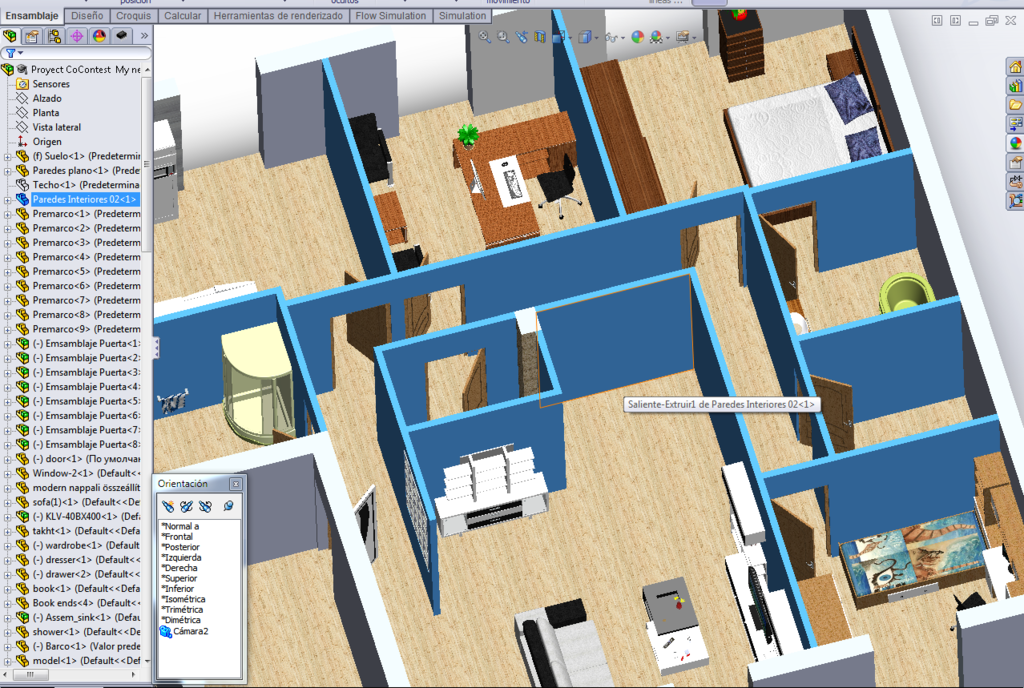Viewport: 1024px width, 688px height.
Task: Open the View Palette icon in task pane
Action: [x=1015, y=123]
